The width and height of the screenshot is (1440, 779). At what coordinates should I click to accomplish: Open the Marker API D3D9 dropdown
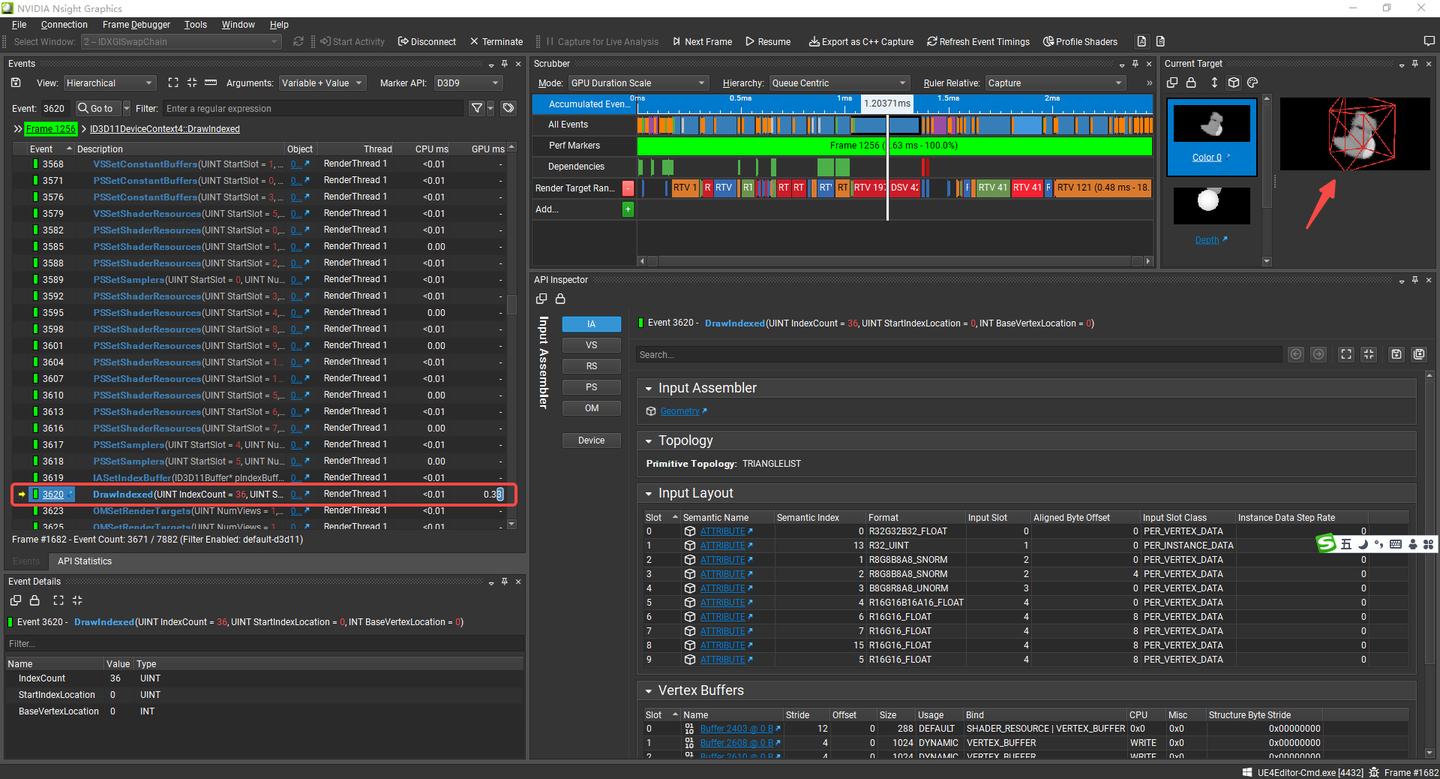click(467, 83)
